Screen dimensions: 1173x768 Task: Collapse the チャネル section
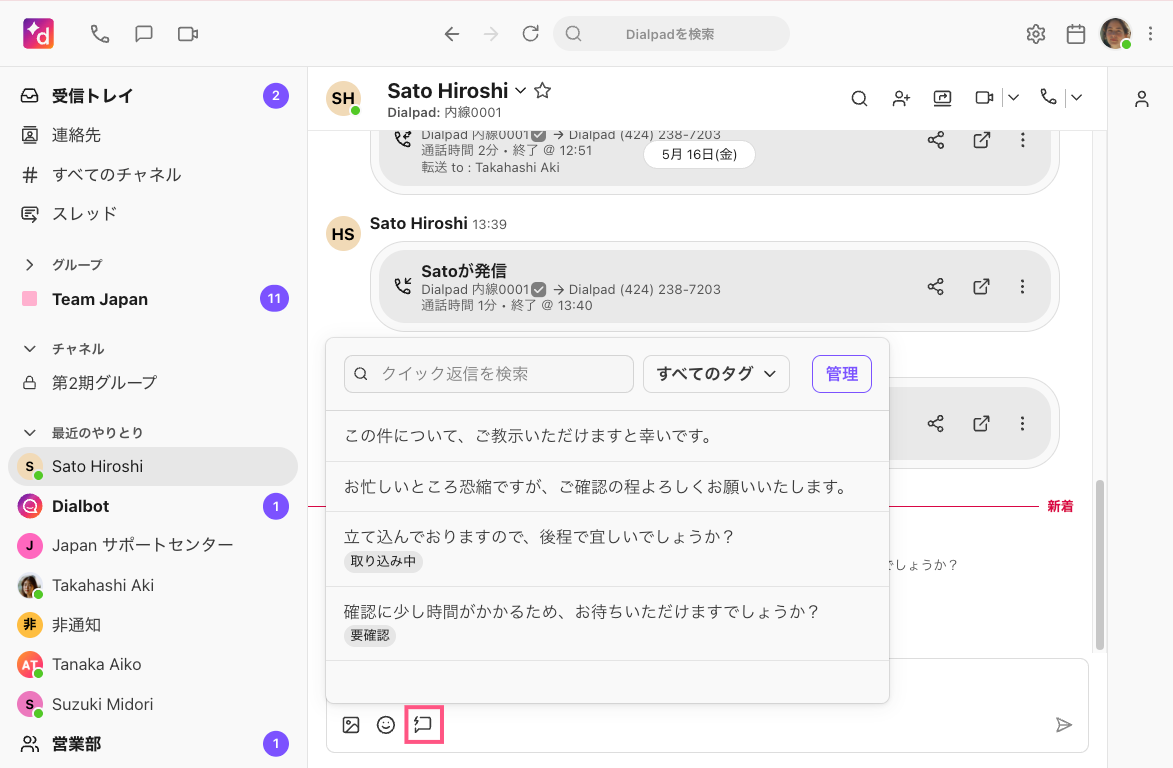[x=30, y=348]
